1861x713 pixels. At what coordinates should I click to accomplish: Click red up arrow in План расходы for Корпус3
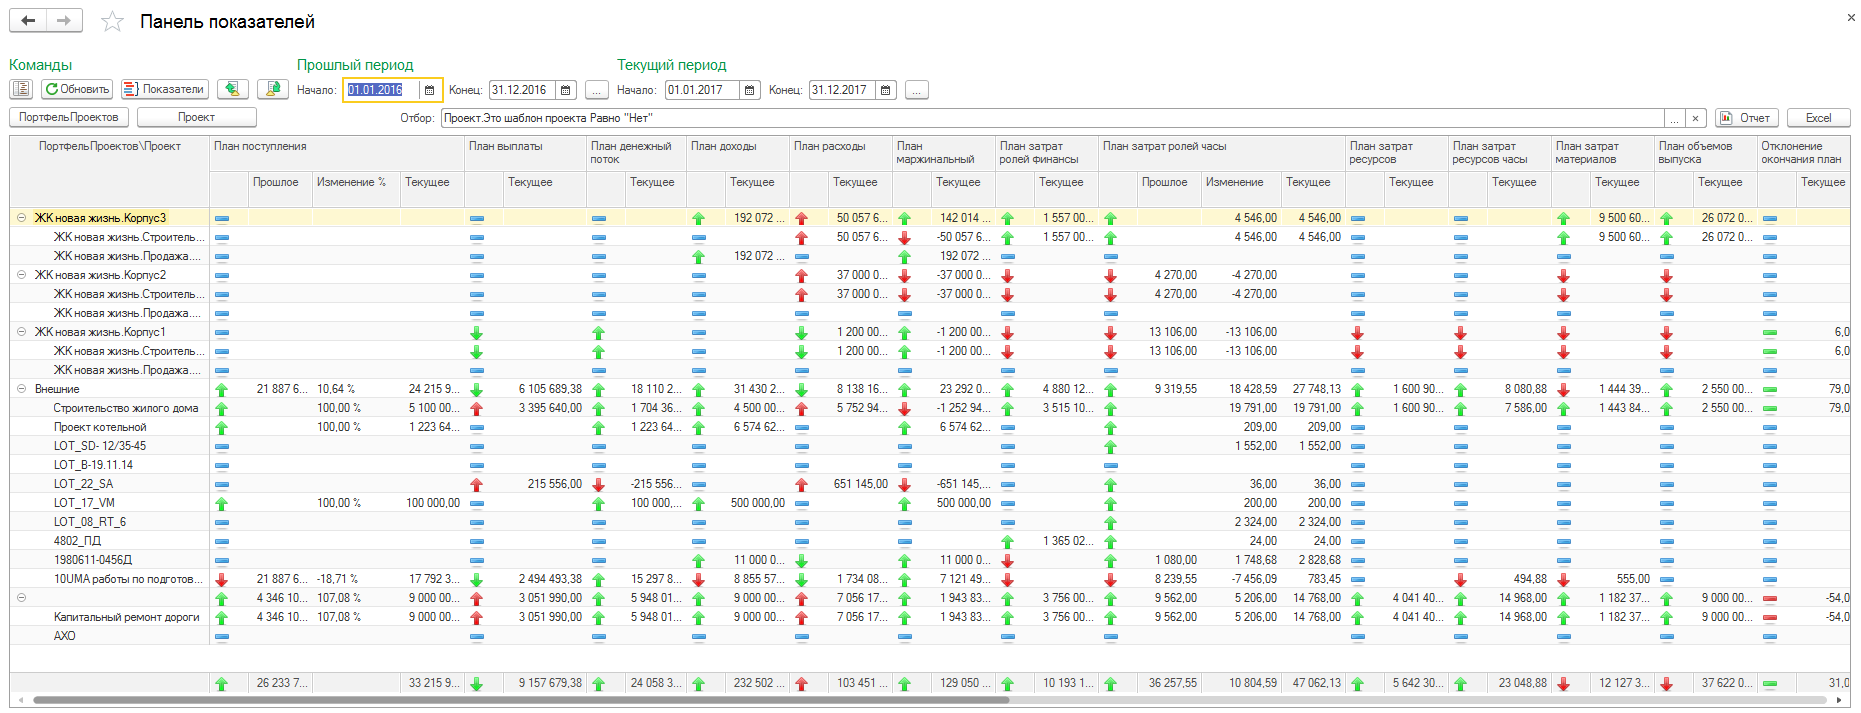pyautogui.click(x=801, y=218)
